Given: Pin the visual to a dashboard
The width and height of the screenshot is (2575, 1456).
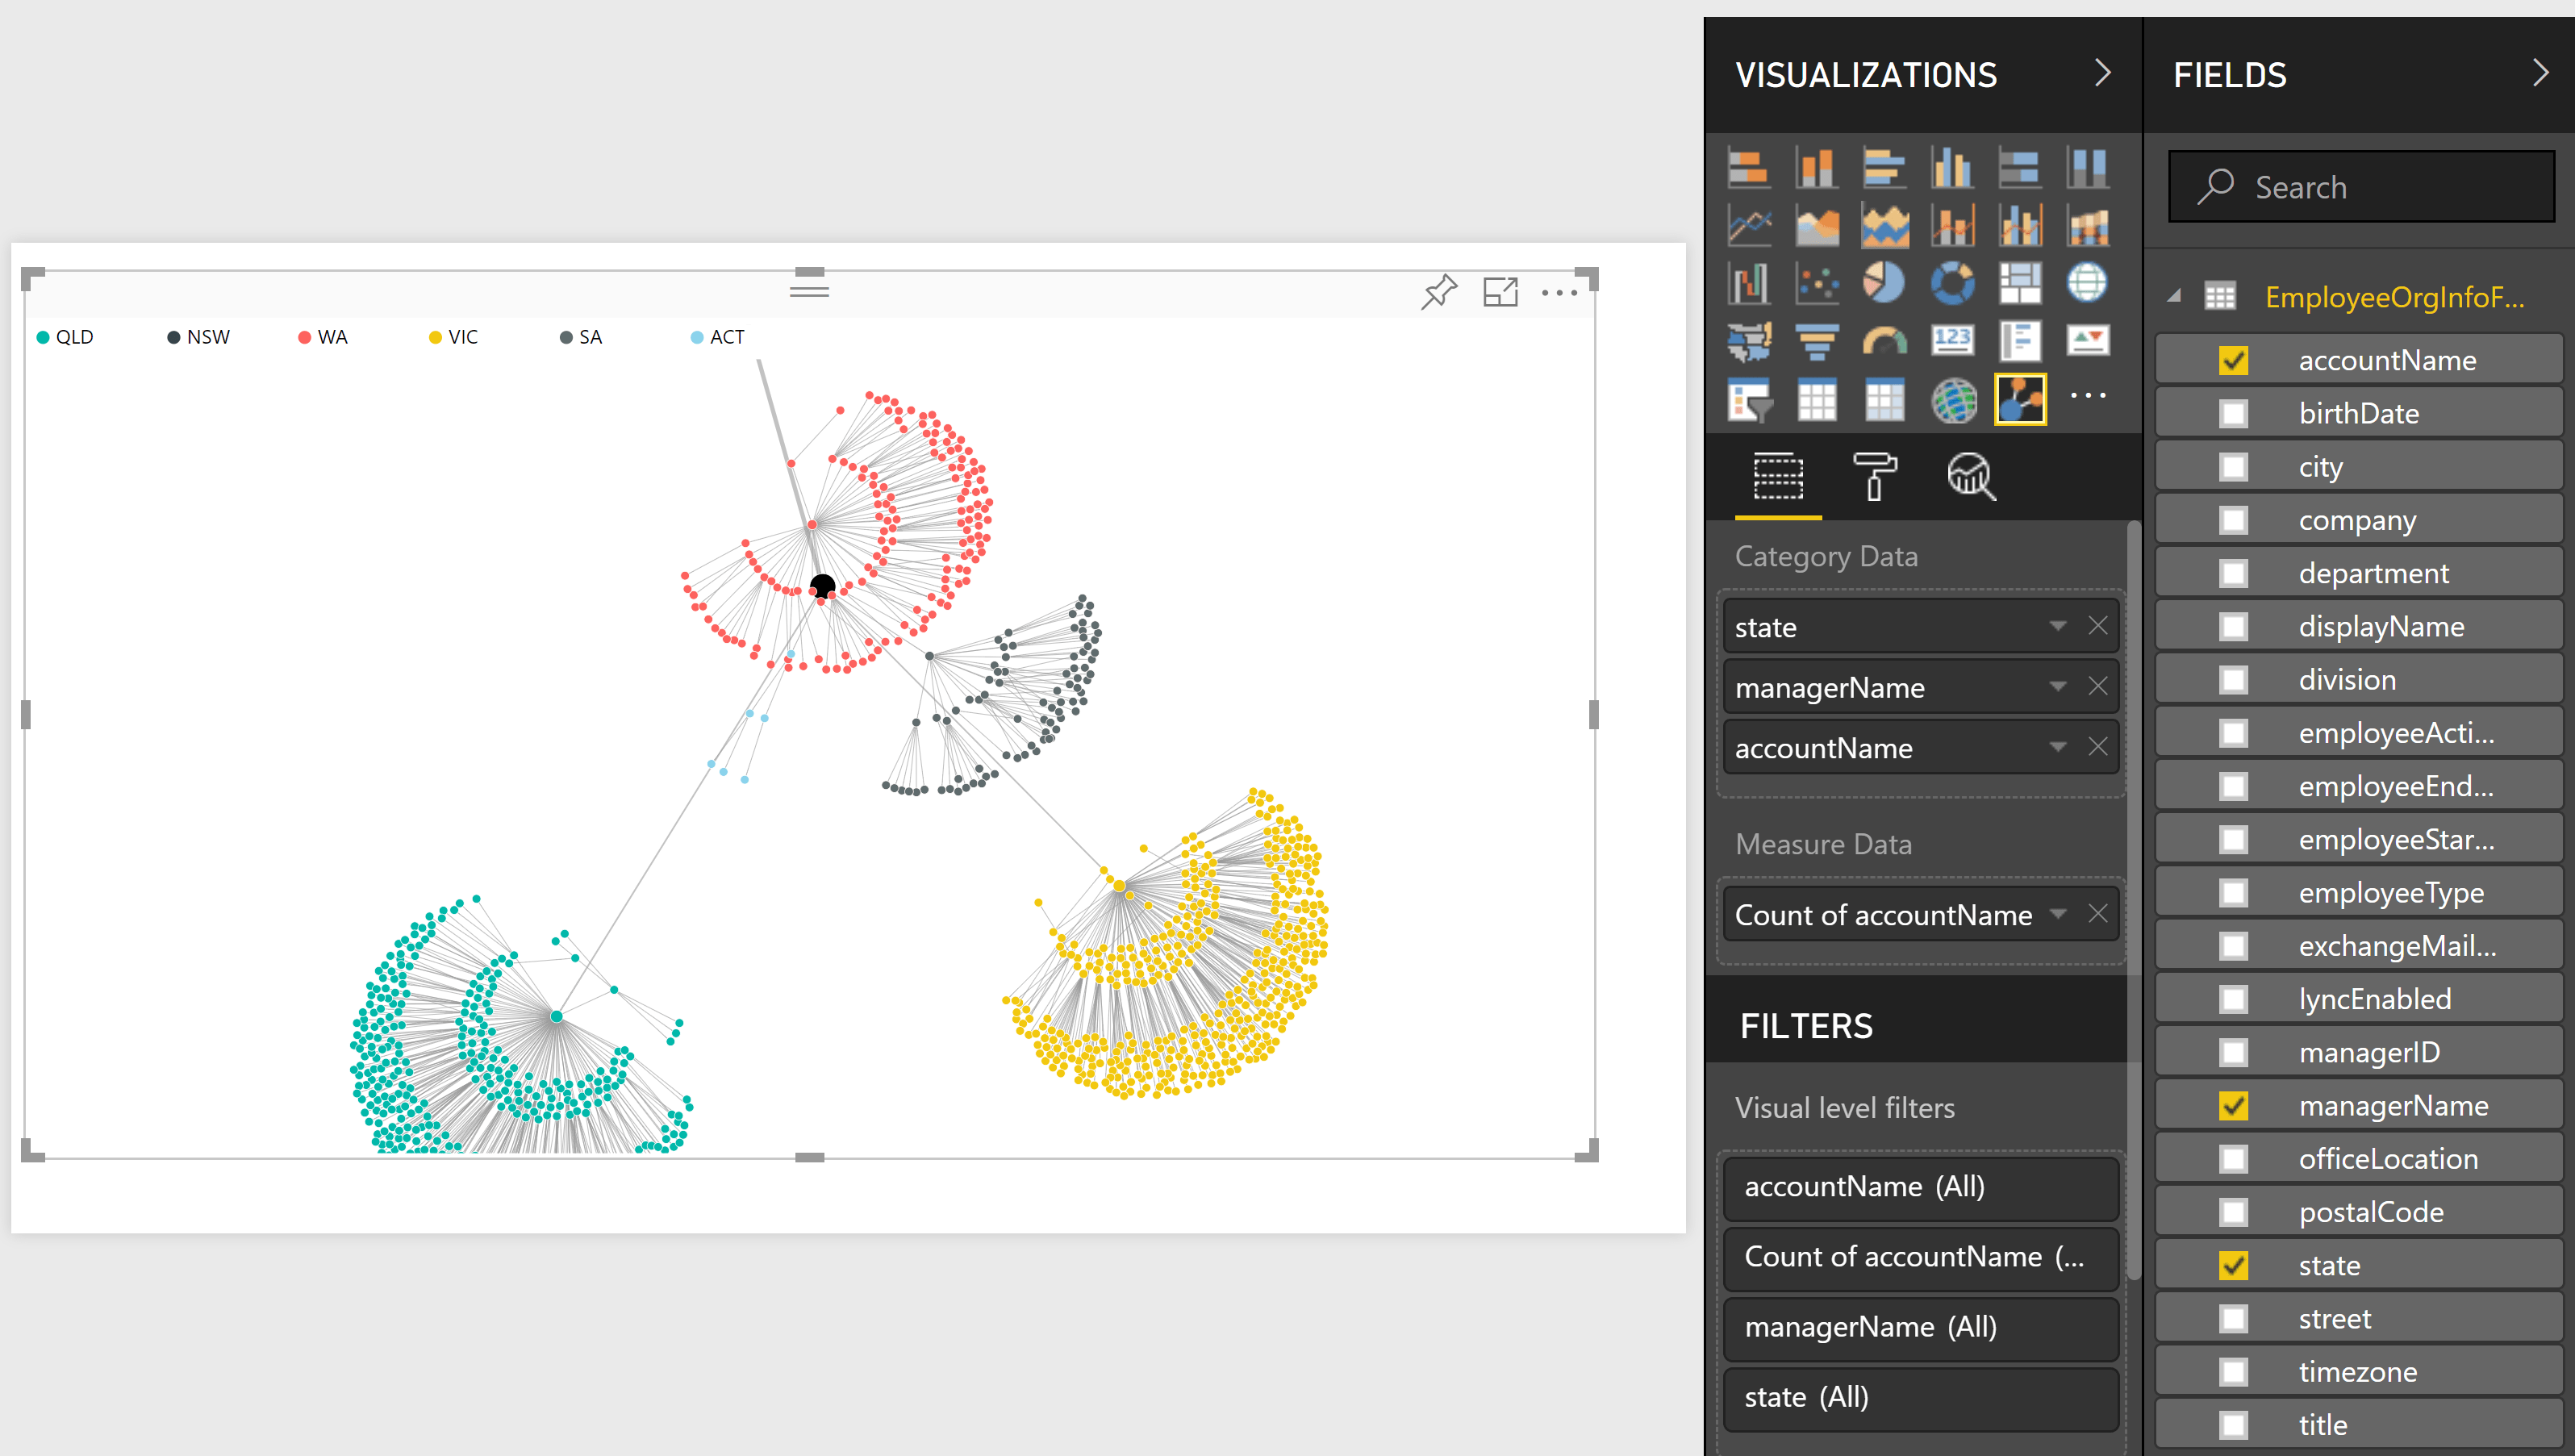Looking at the screenshot, I should click(1439, 292).
